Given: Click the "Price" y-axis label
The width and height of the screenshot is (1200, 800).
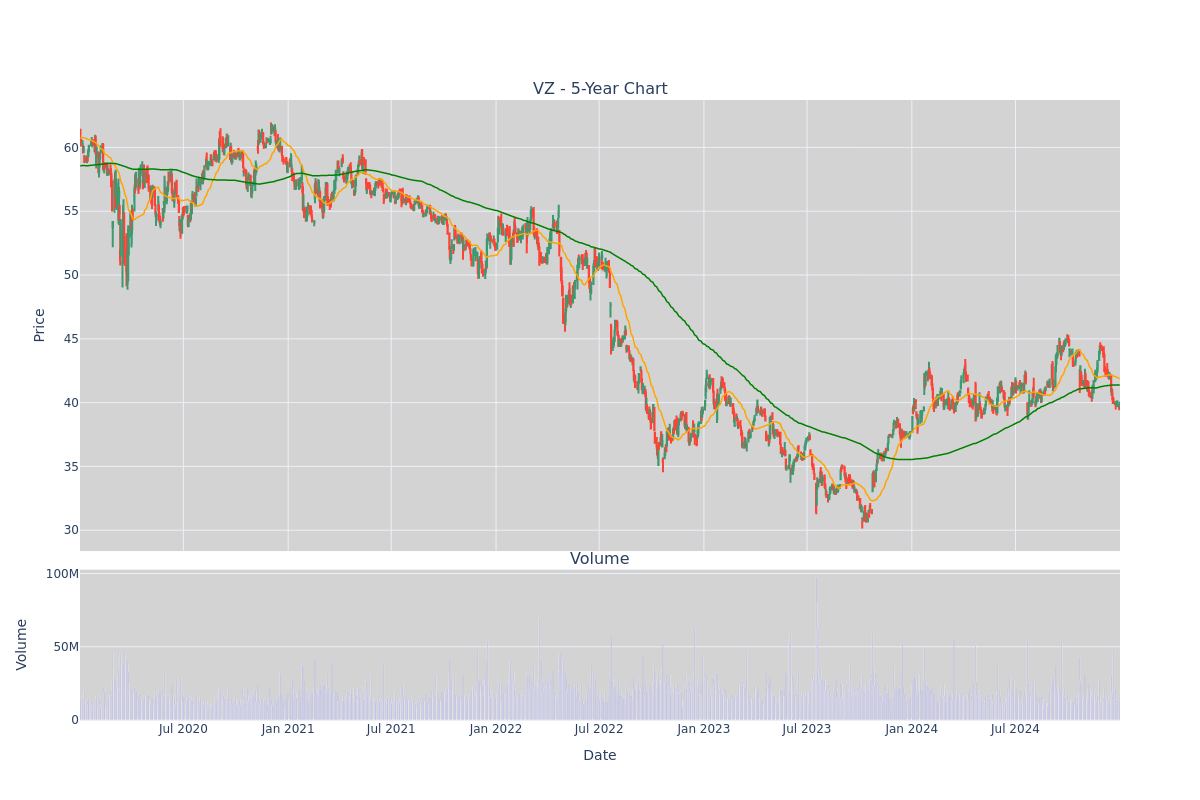Looking at the screenshot, I should click(40, 325).
